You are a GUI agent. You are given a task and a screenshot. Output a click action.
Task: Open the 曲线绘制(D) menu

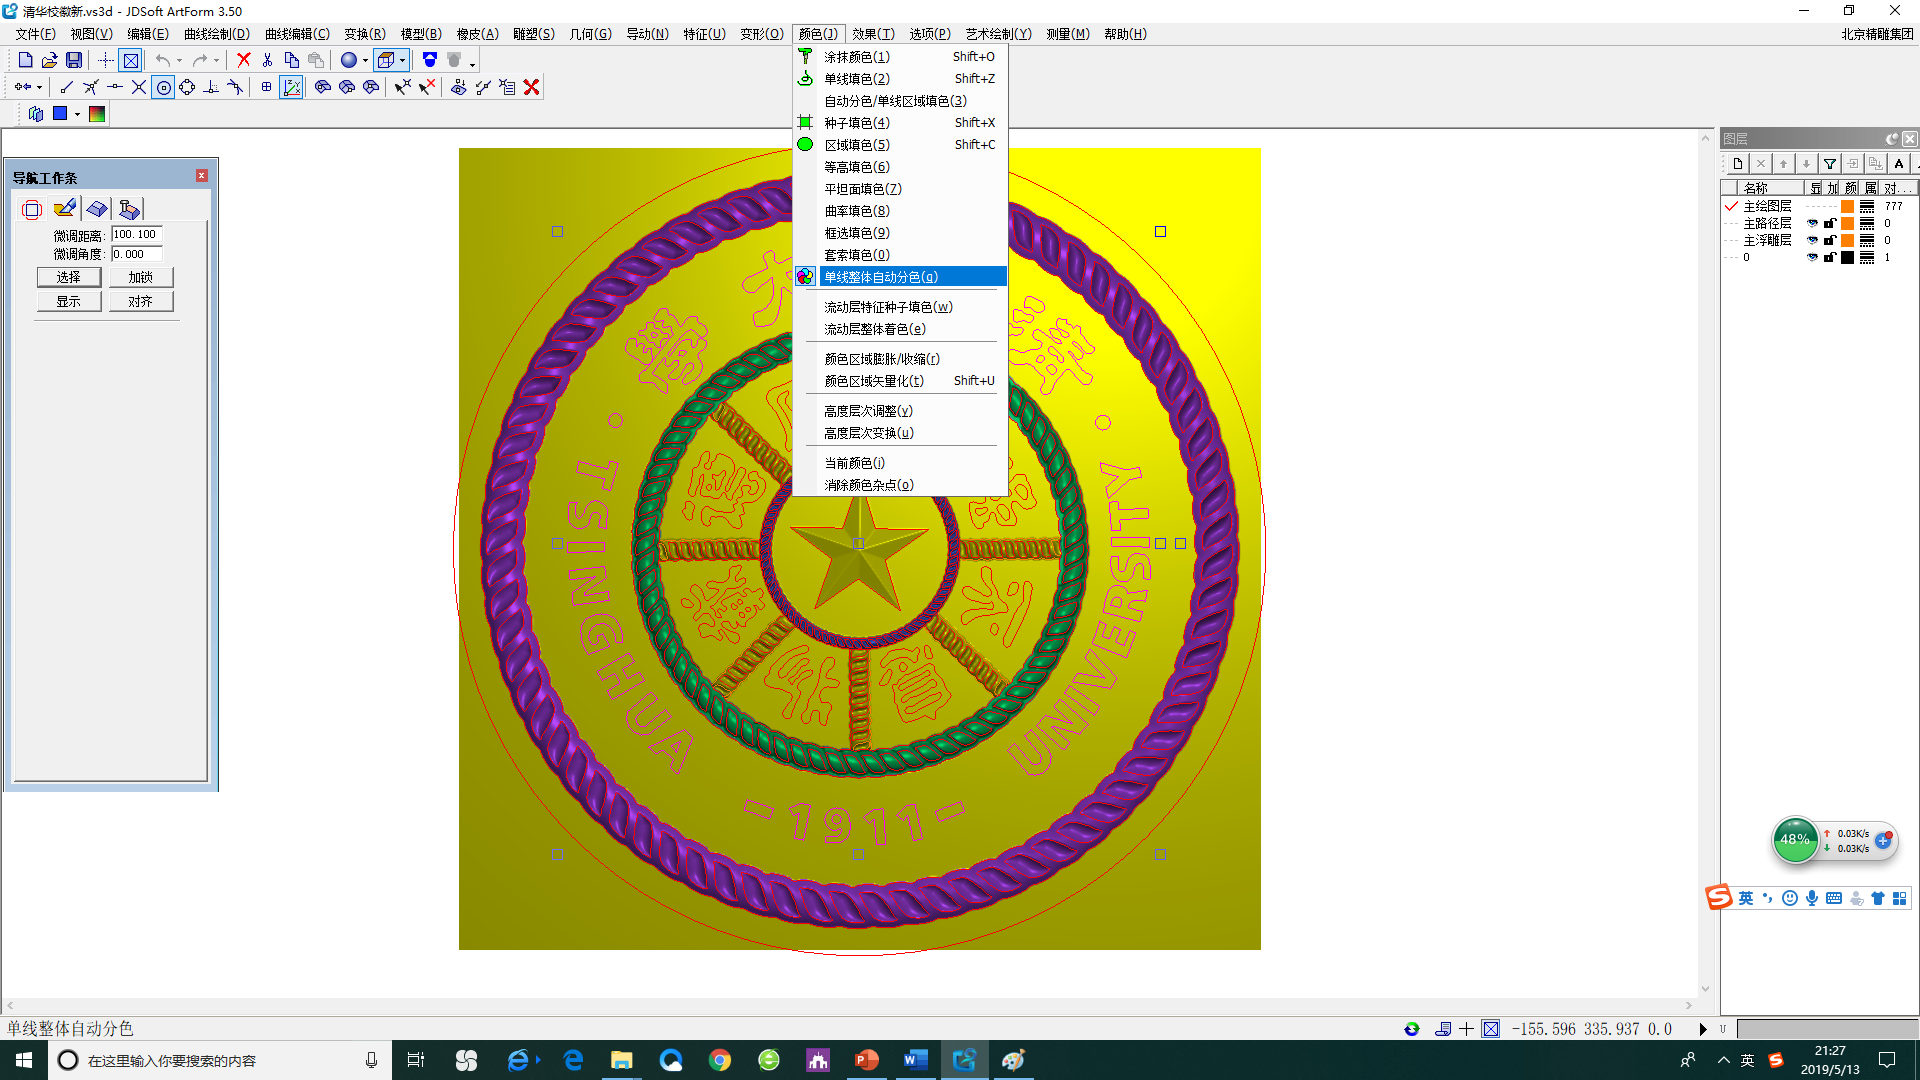pos(217,34)
